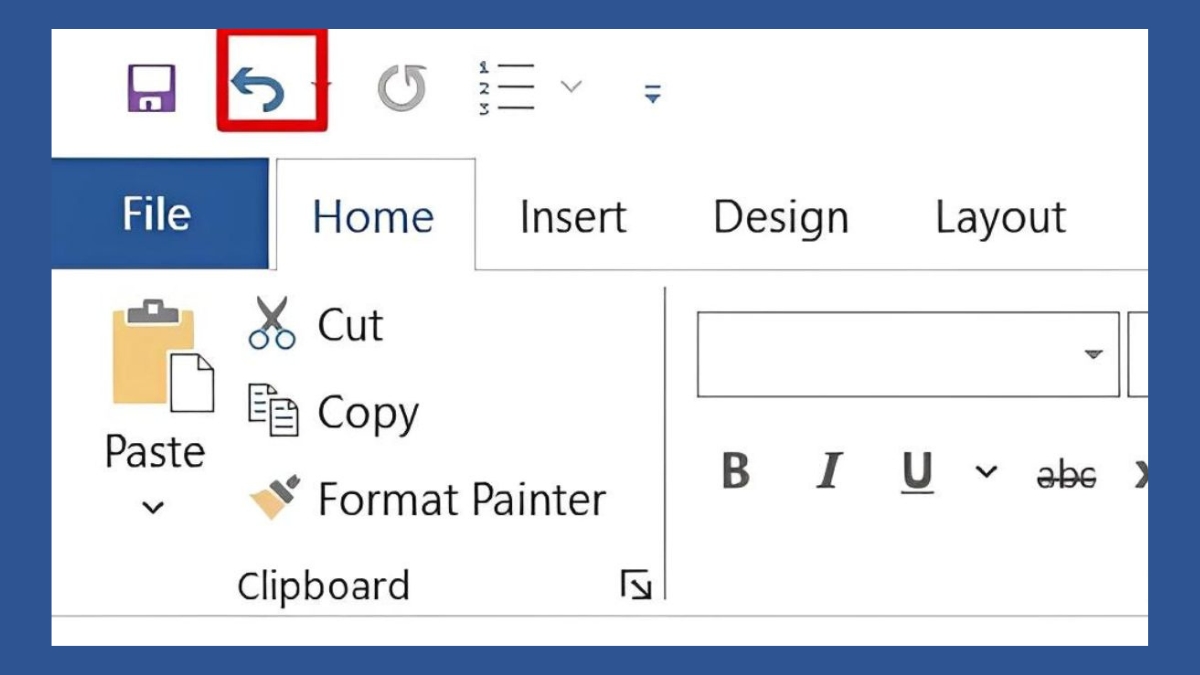Toggle Bold formatting
The width and height of the screenshot is (1200, 675).
pos(735,471)
